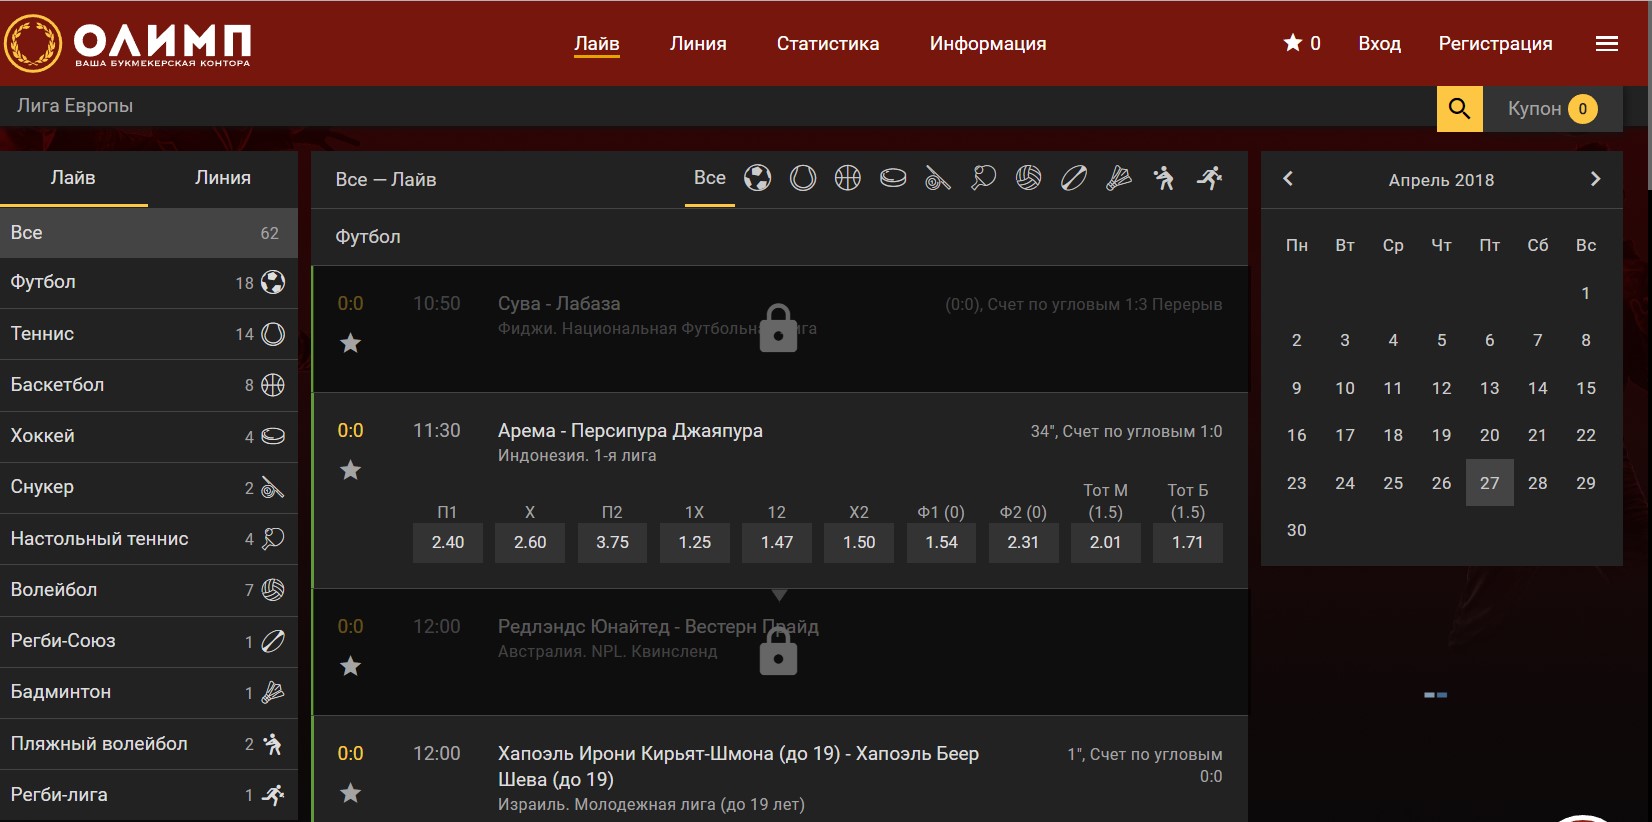
Task: Filter live events by volleyball icon
Action: pyautogui.click(x=1029, y=178)
